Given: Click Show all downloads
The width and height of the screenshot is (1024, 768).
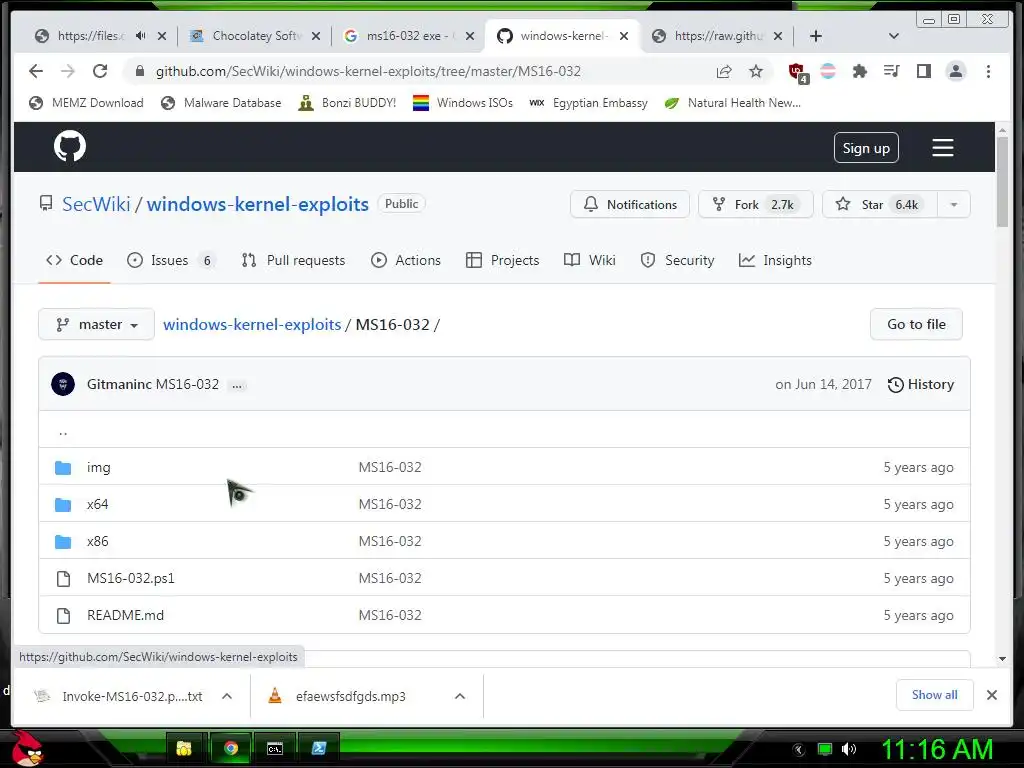Looking at the screenshot, I should 935,695.
